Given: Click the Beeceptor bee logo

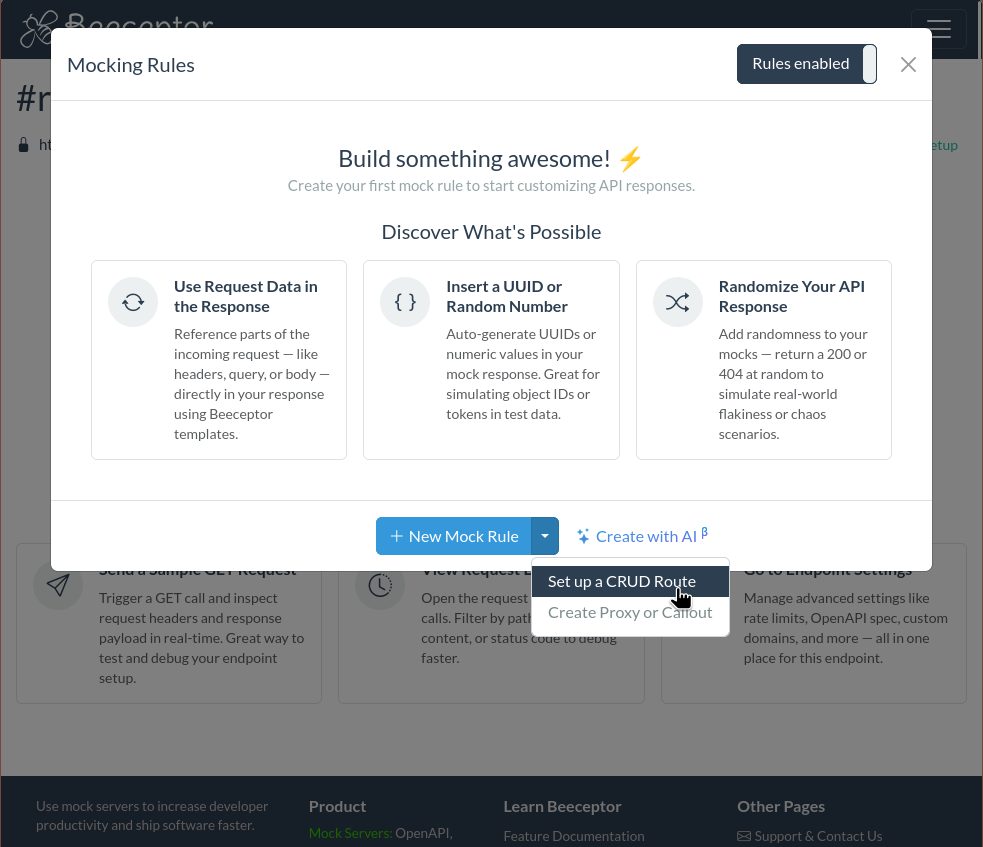Looking at the screenshot, I should [40, 28].
